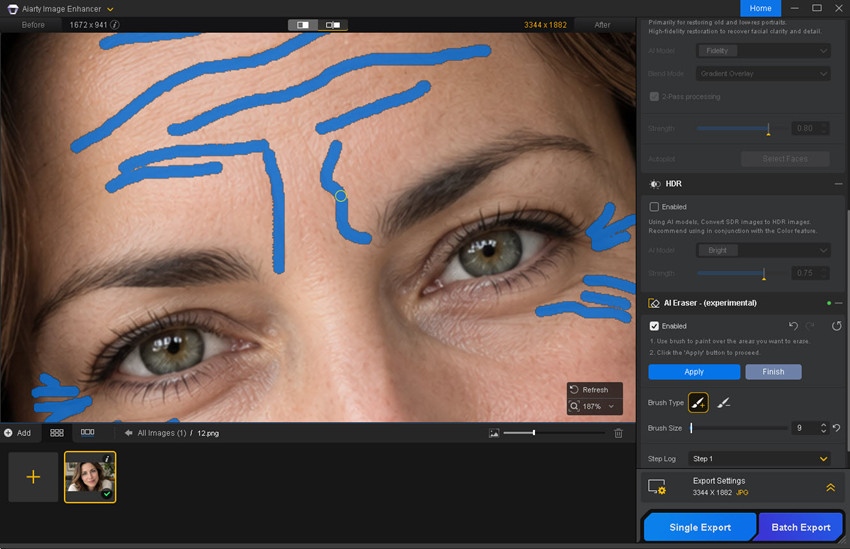Click the 12.png breadcrumb filename
Screen dimensions: 850x549
point(208,433)
